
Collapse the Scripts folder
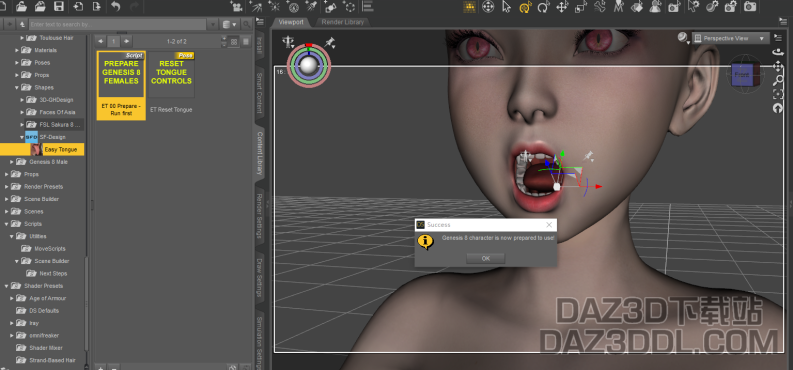coord(7,224)
